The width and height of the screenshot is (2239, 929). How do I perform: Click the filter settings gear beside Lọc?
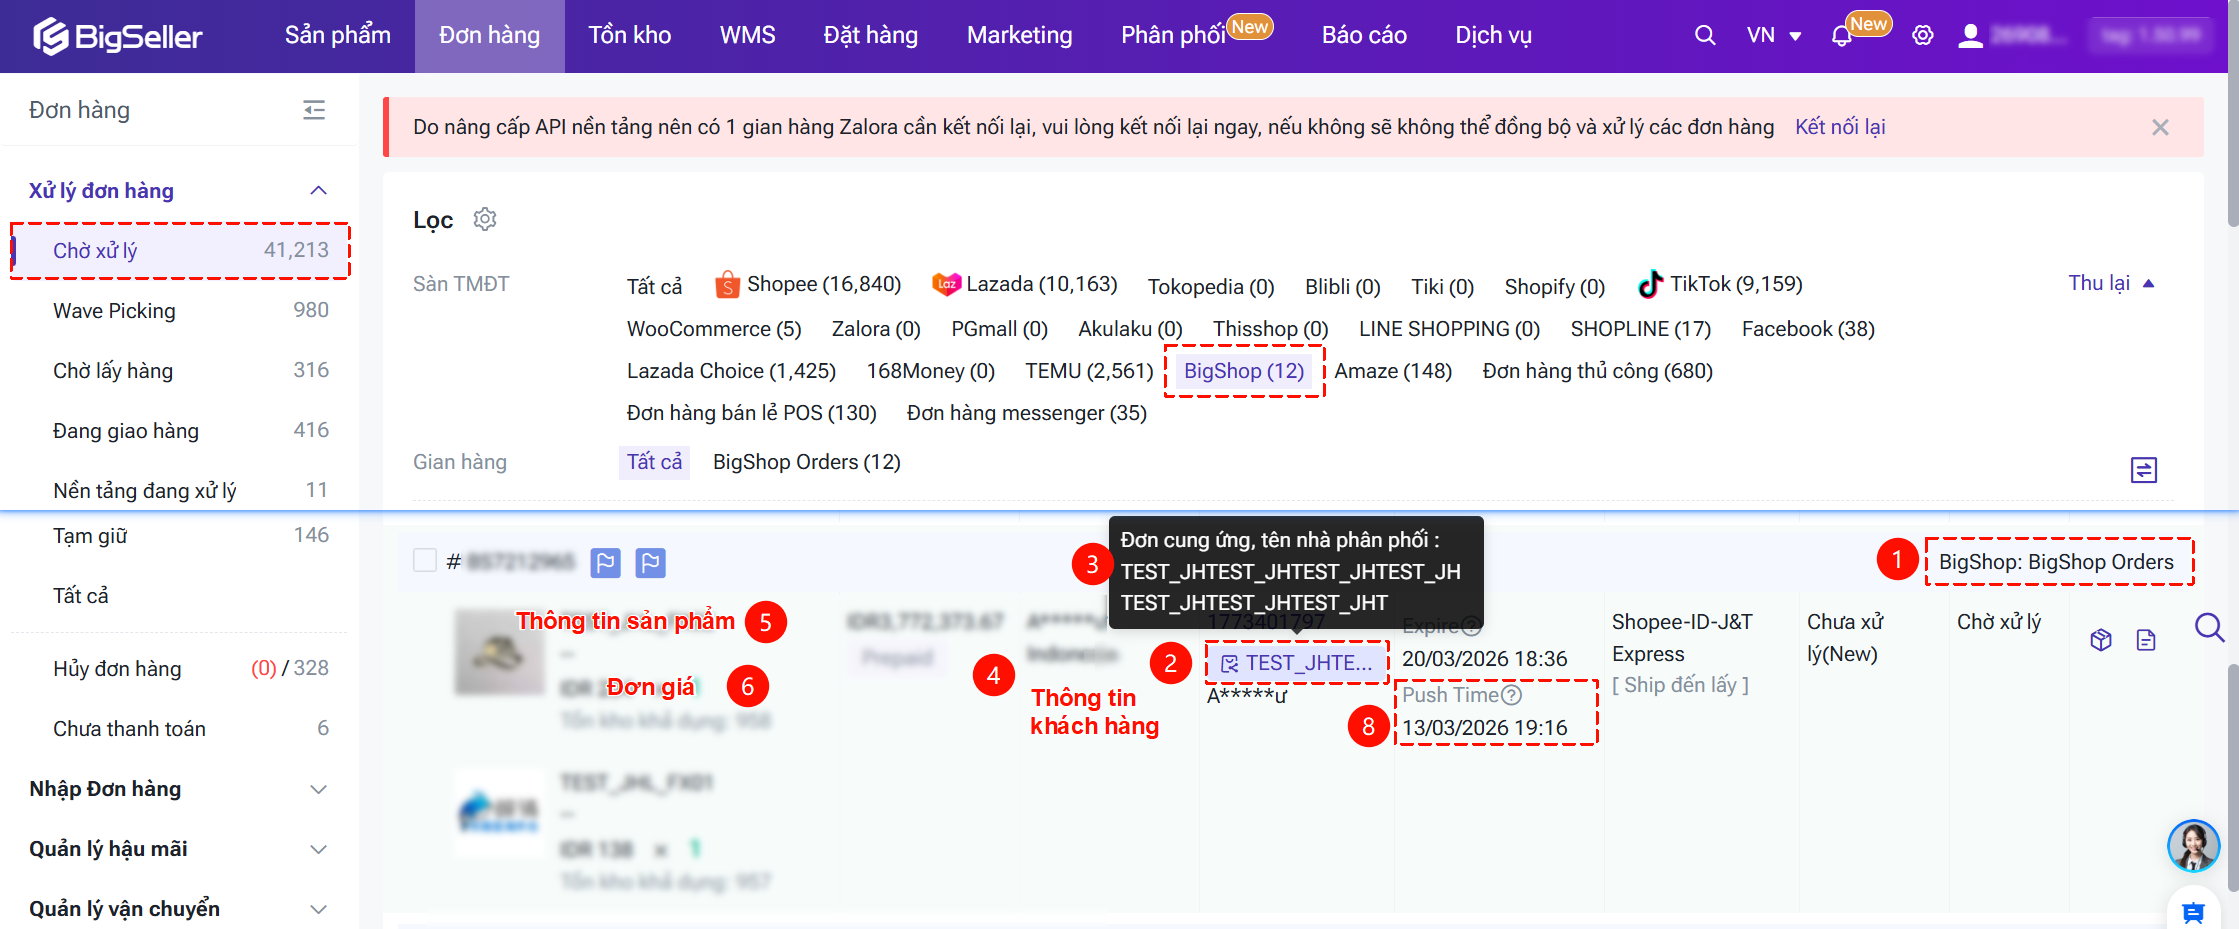coord(485,219)
